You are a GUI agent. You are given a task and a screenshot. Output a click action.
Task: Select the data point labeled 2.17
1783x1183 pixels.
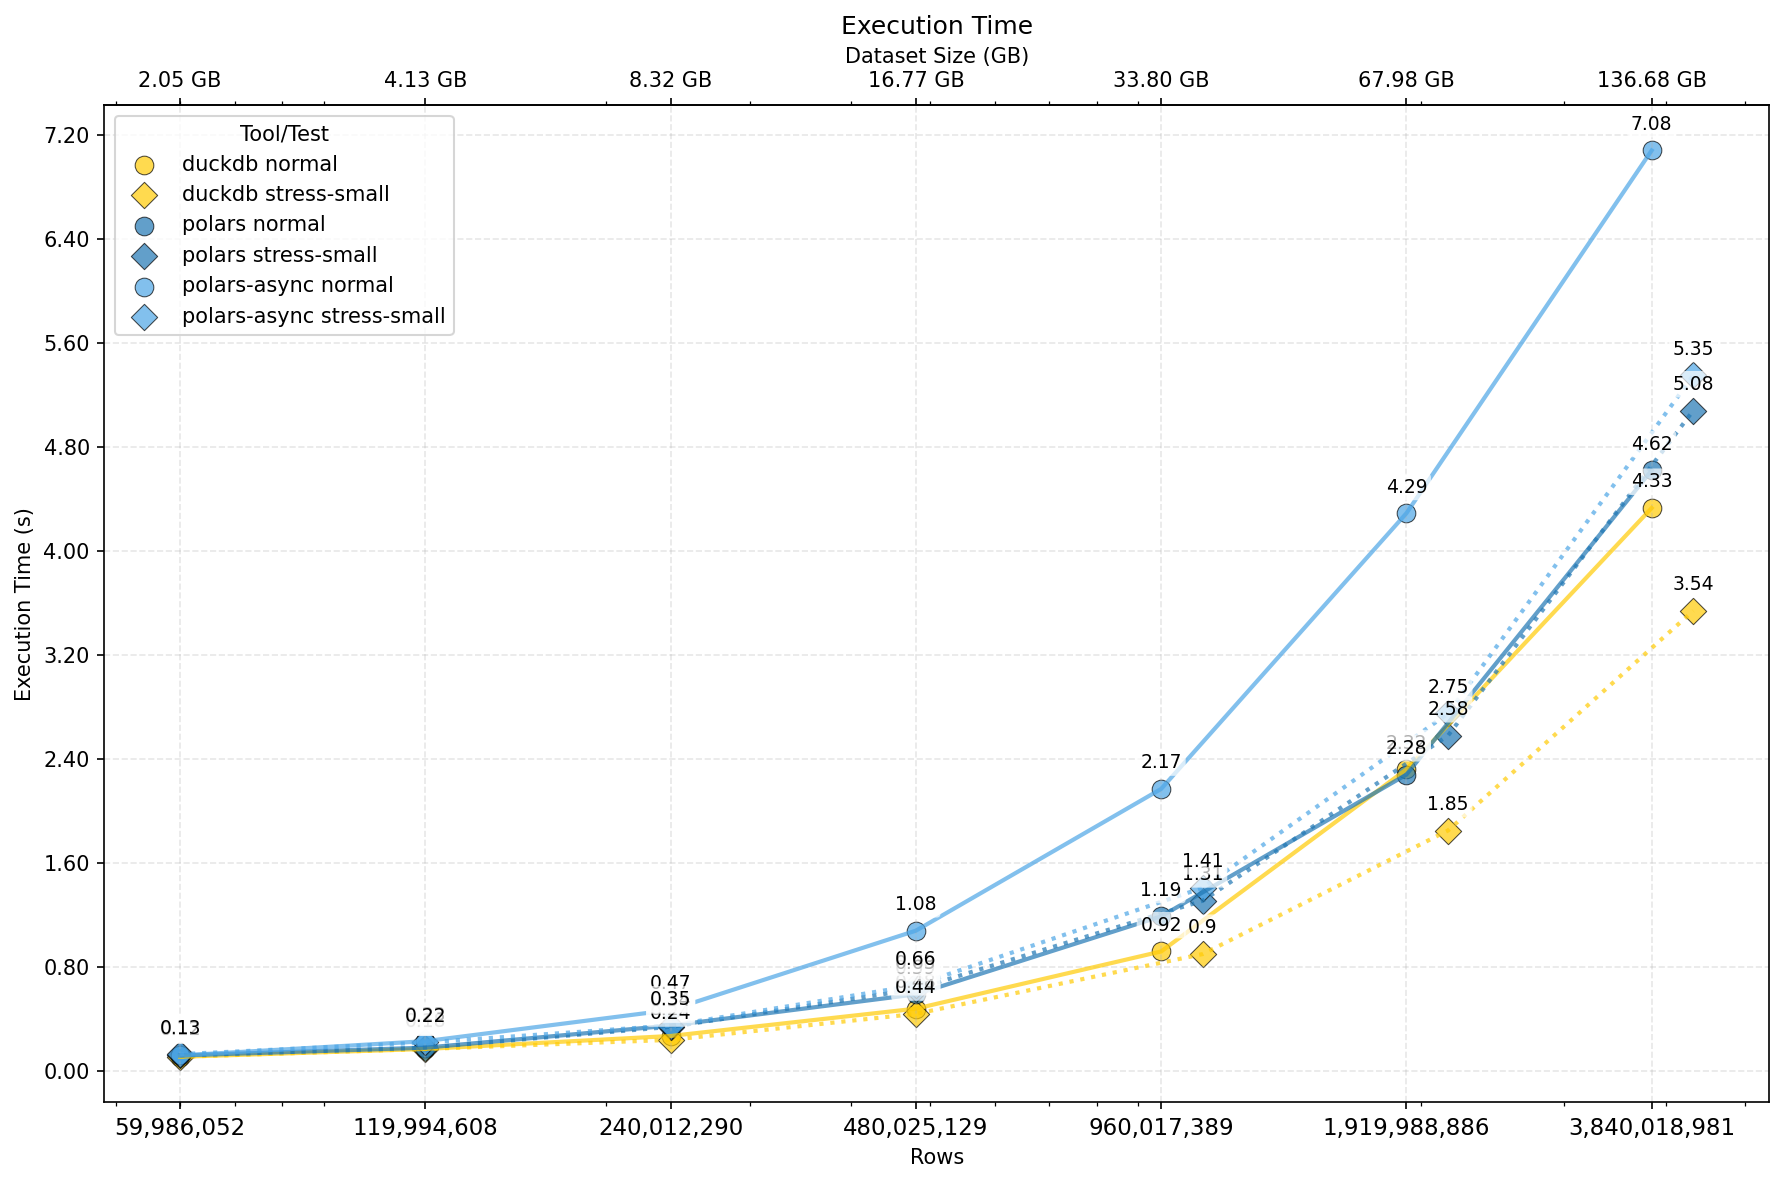pos(1161,789)
